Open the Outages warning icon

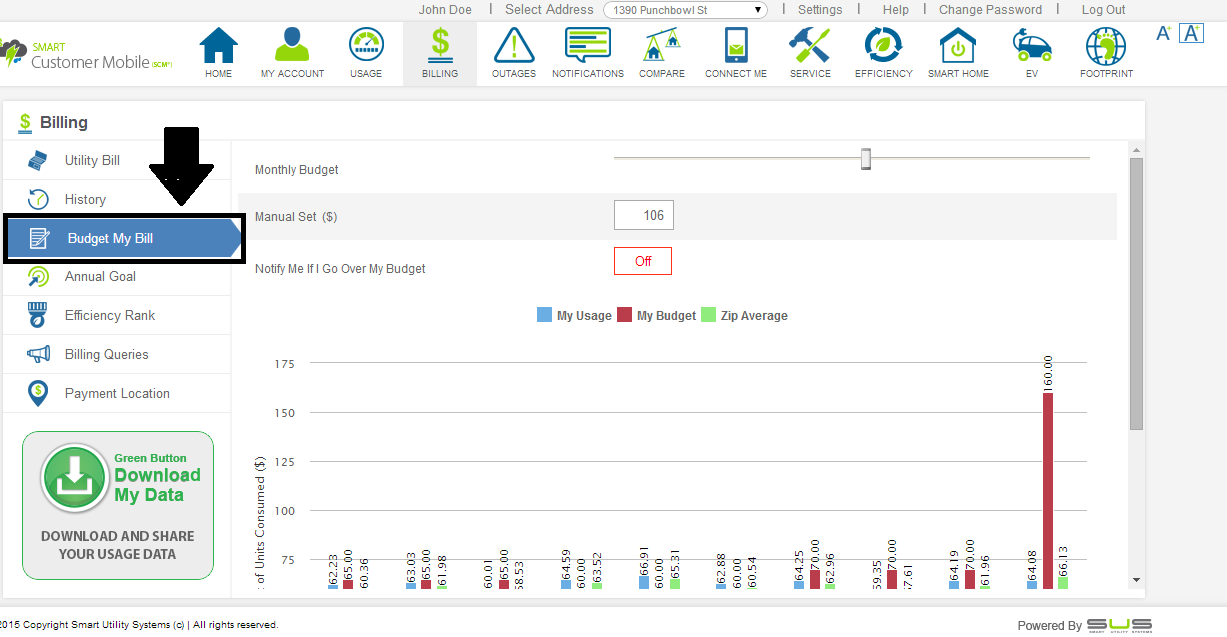513,47
